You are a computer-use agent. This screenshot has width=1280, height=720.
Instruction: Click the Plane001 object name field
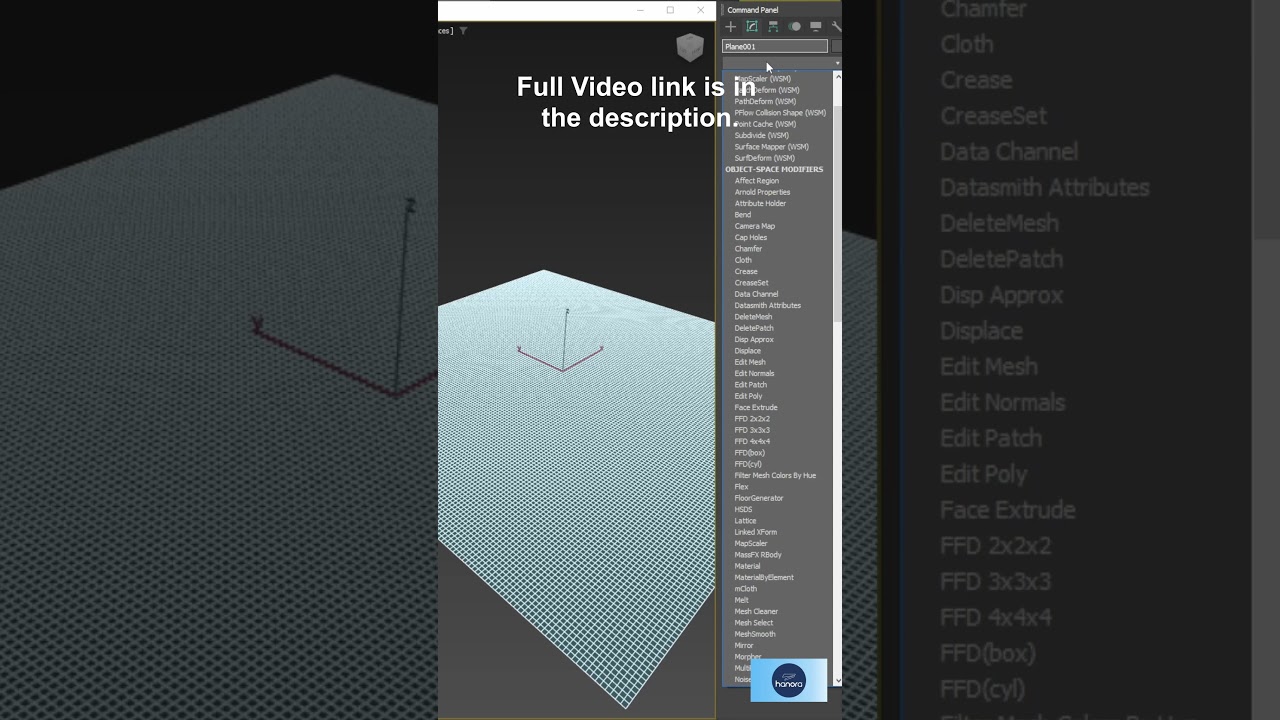[775, 46]
